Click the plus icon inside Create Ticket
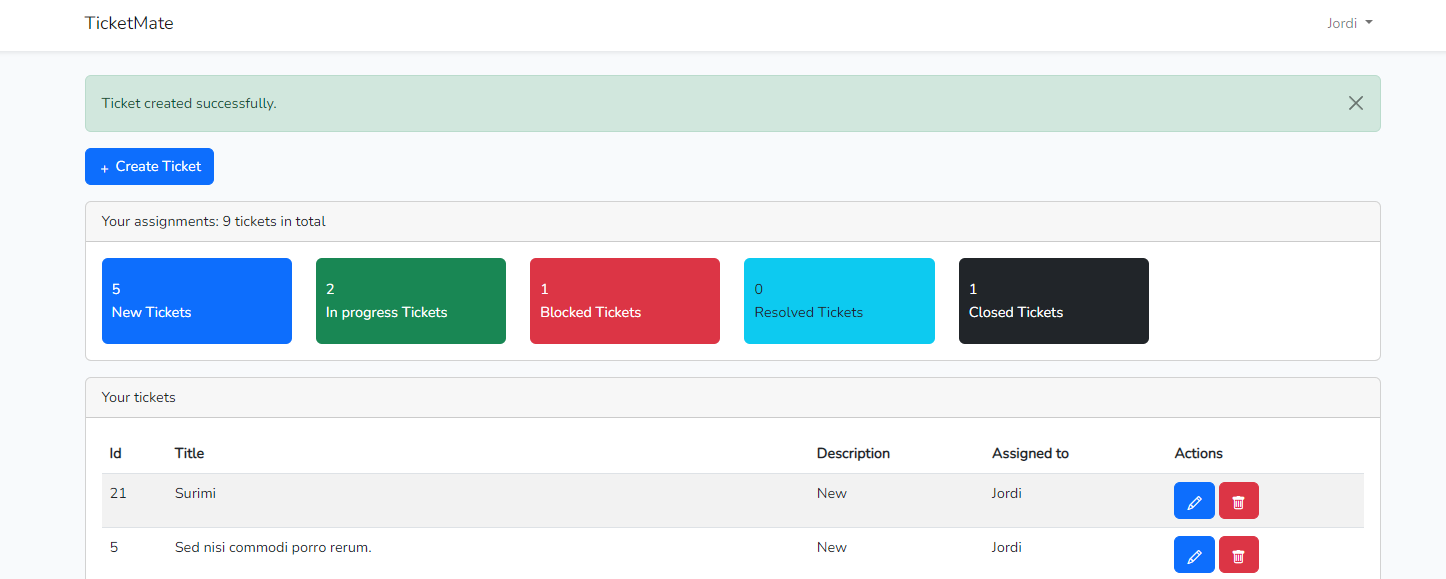Image resolution: width=1446 pixels, height=579 pixels. [x=104, y=166]
